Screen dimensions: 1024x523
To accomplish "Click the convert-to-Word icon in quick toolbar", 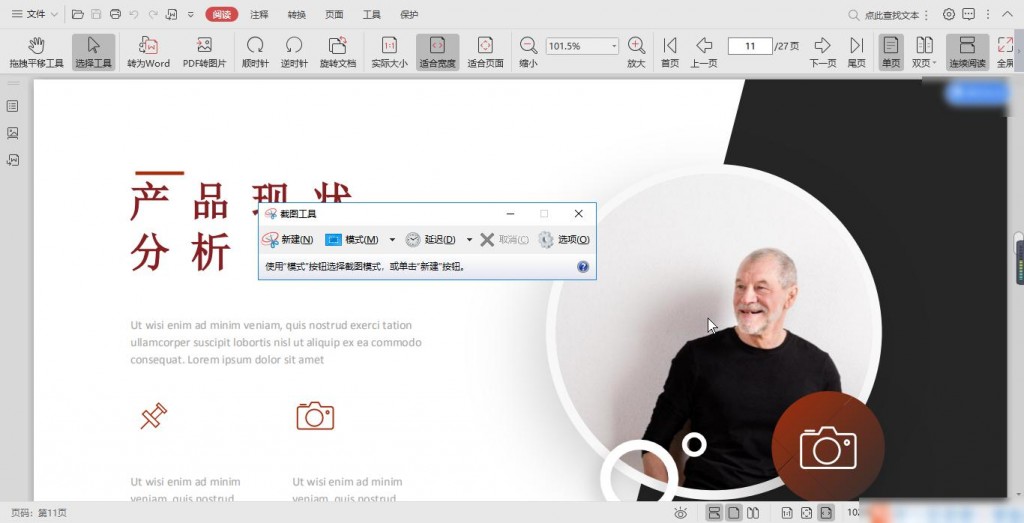I will tap(172, 14).
